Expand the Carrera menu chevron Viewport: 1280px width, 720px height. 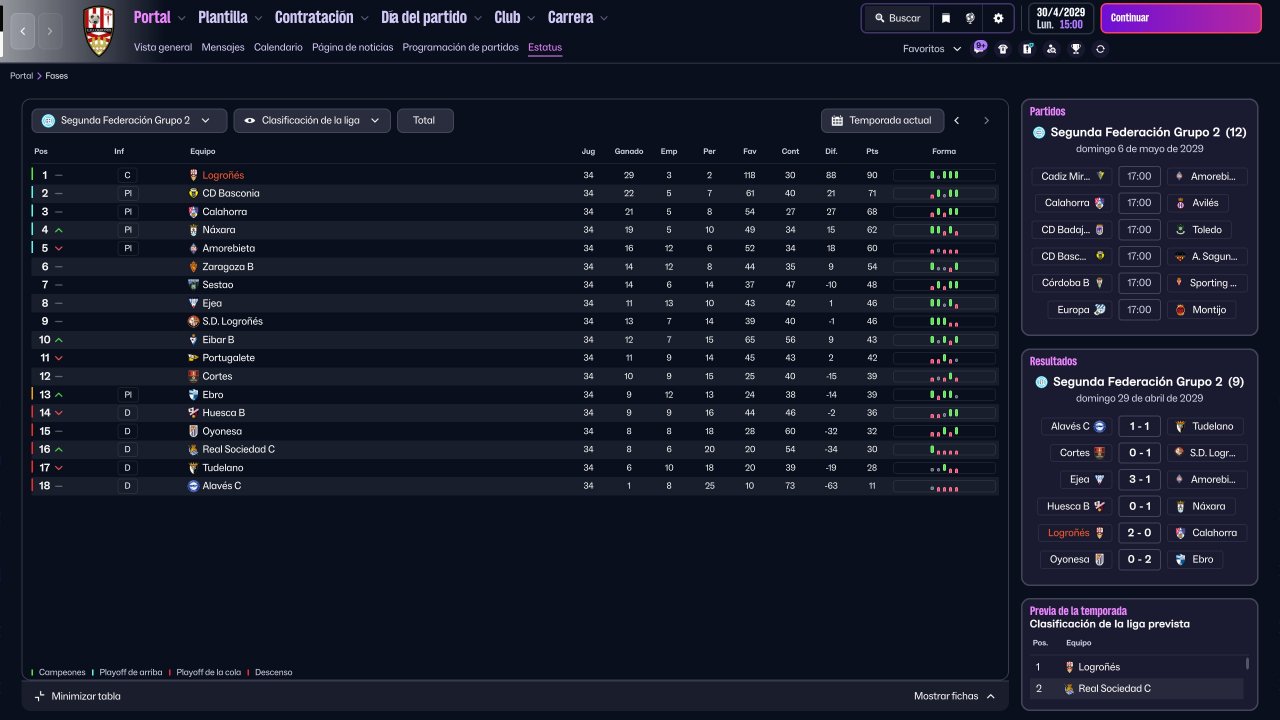pos(604,18)
